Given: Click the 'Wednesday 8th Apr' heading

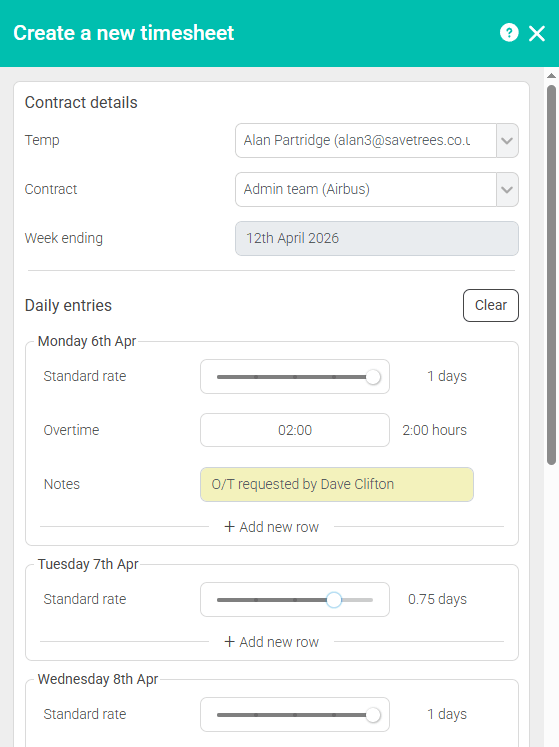Looking at the screenshot, I should (98, 679).
